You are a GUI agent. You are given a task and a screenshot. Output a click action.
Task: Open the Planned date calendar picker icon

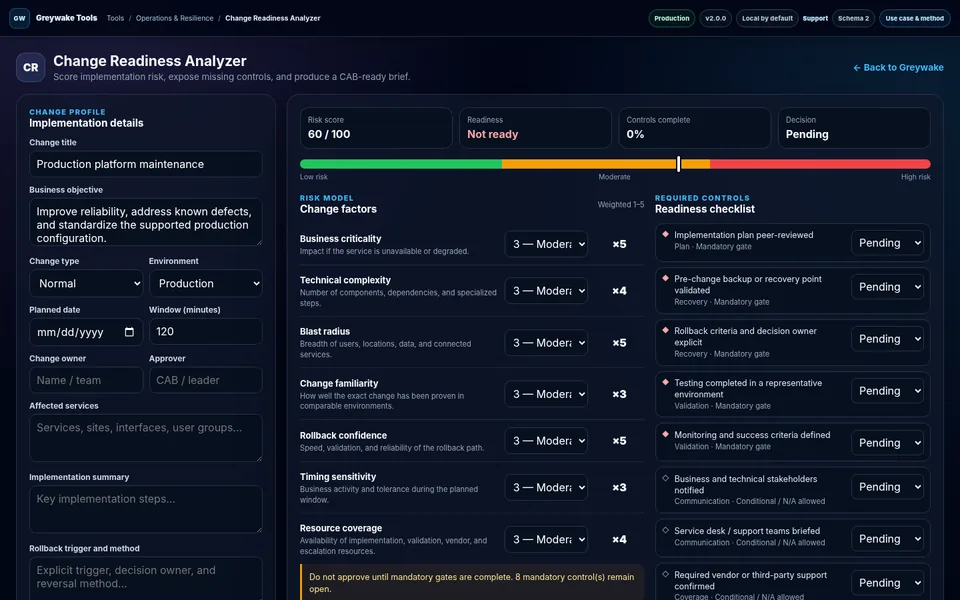point(129,332)
